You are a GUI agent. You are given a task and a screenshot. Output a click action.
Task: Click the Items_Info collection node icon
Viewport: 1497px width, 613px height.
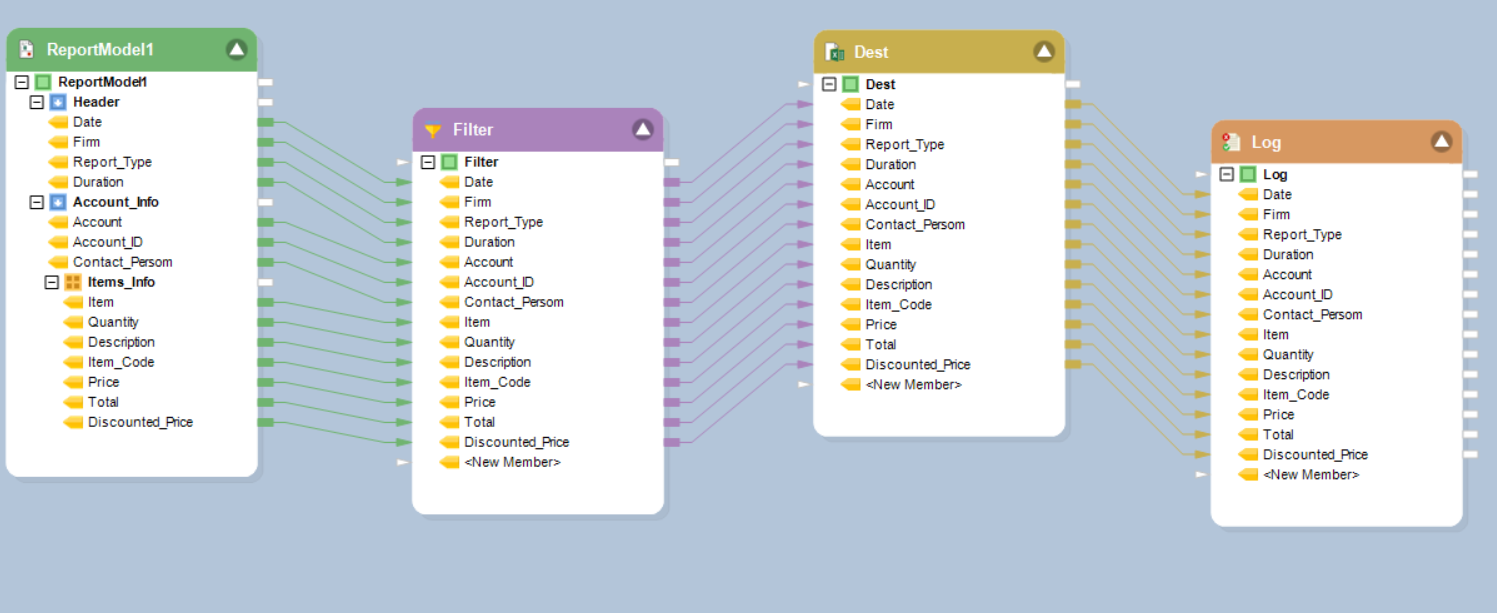(x=73, y=282)
